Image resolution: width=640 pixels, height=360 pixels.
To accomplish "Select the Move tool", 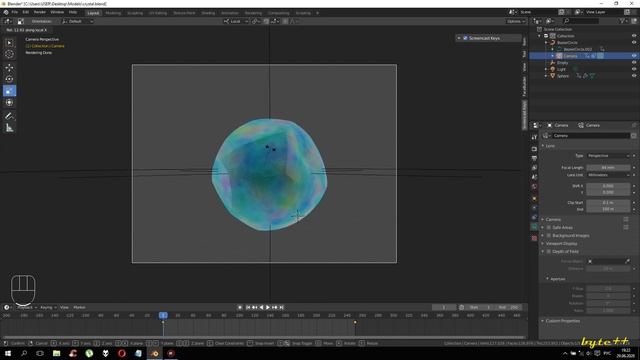I will (x=9, y=68).
